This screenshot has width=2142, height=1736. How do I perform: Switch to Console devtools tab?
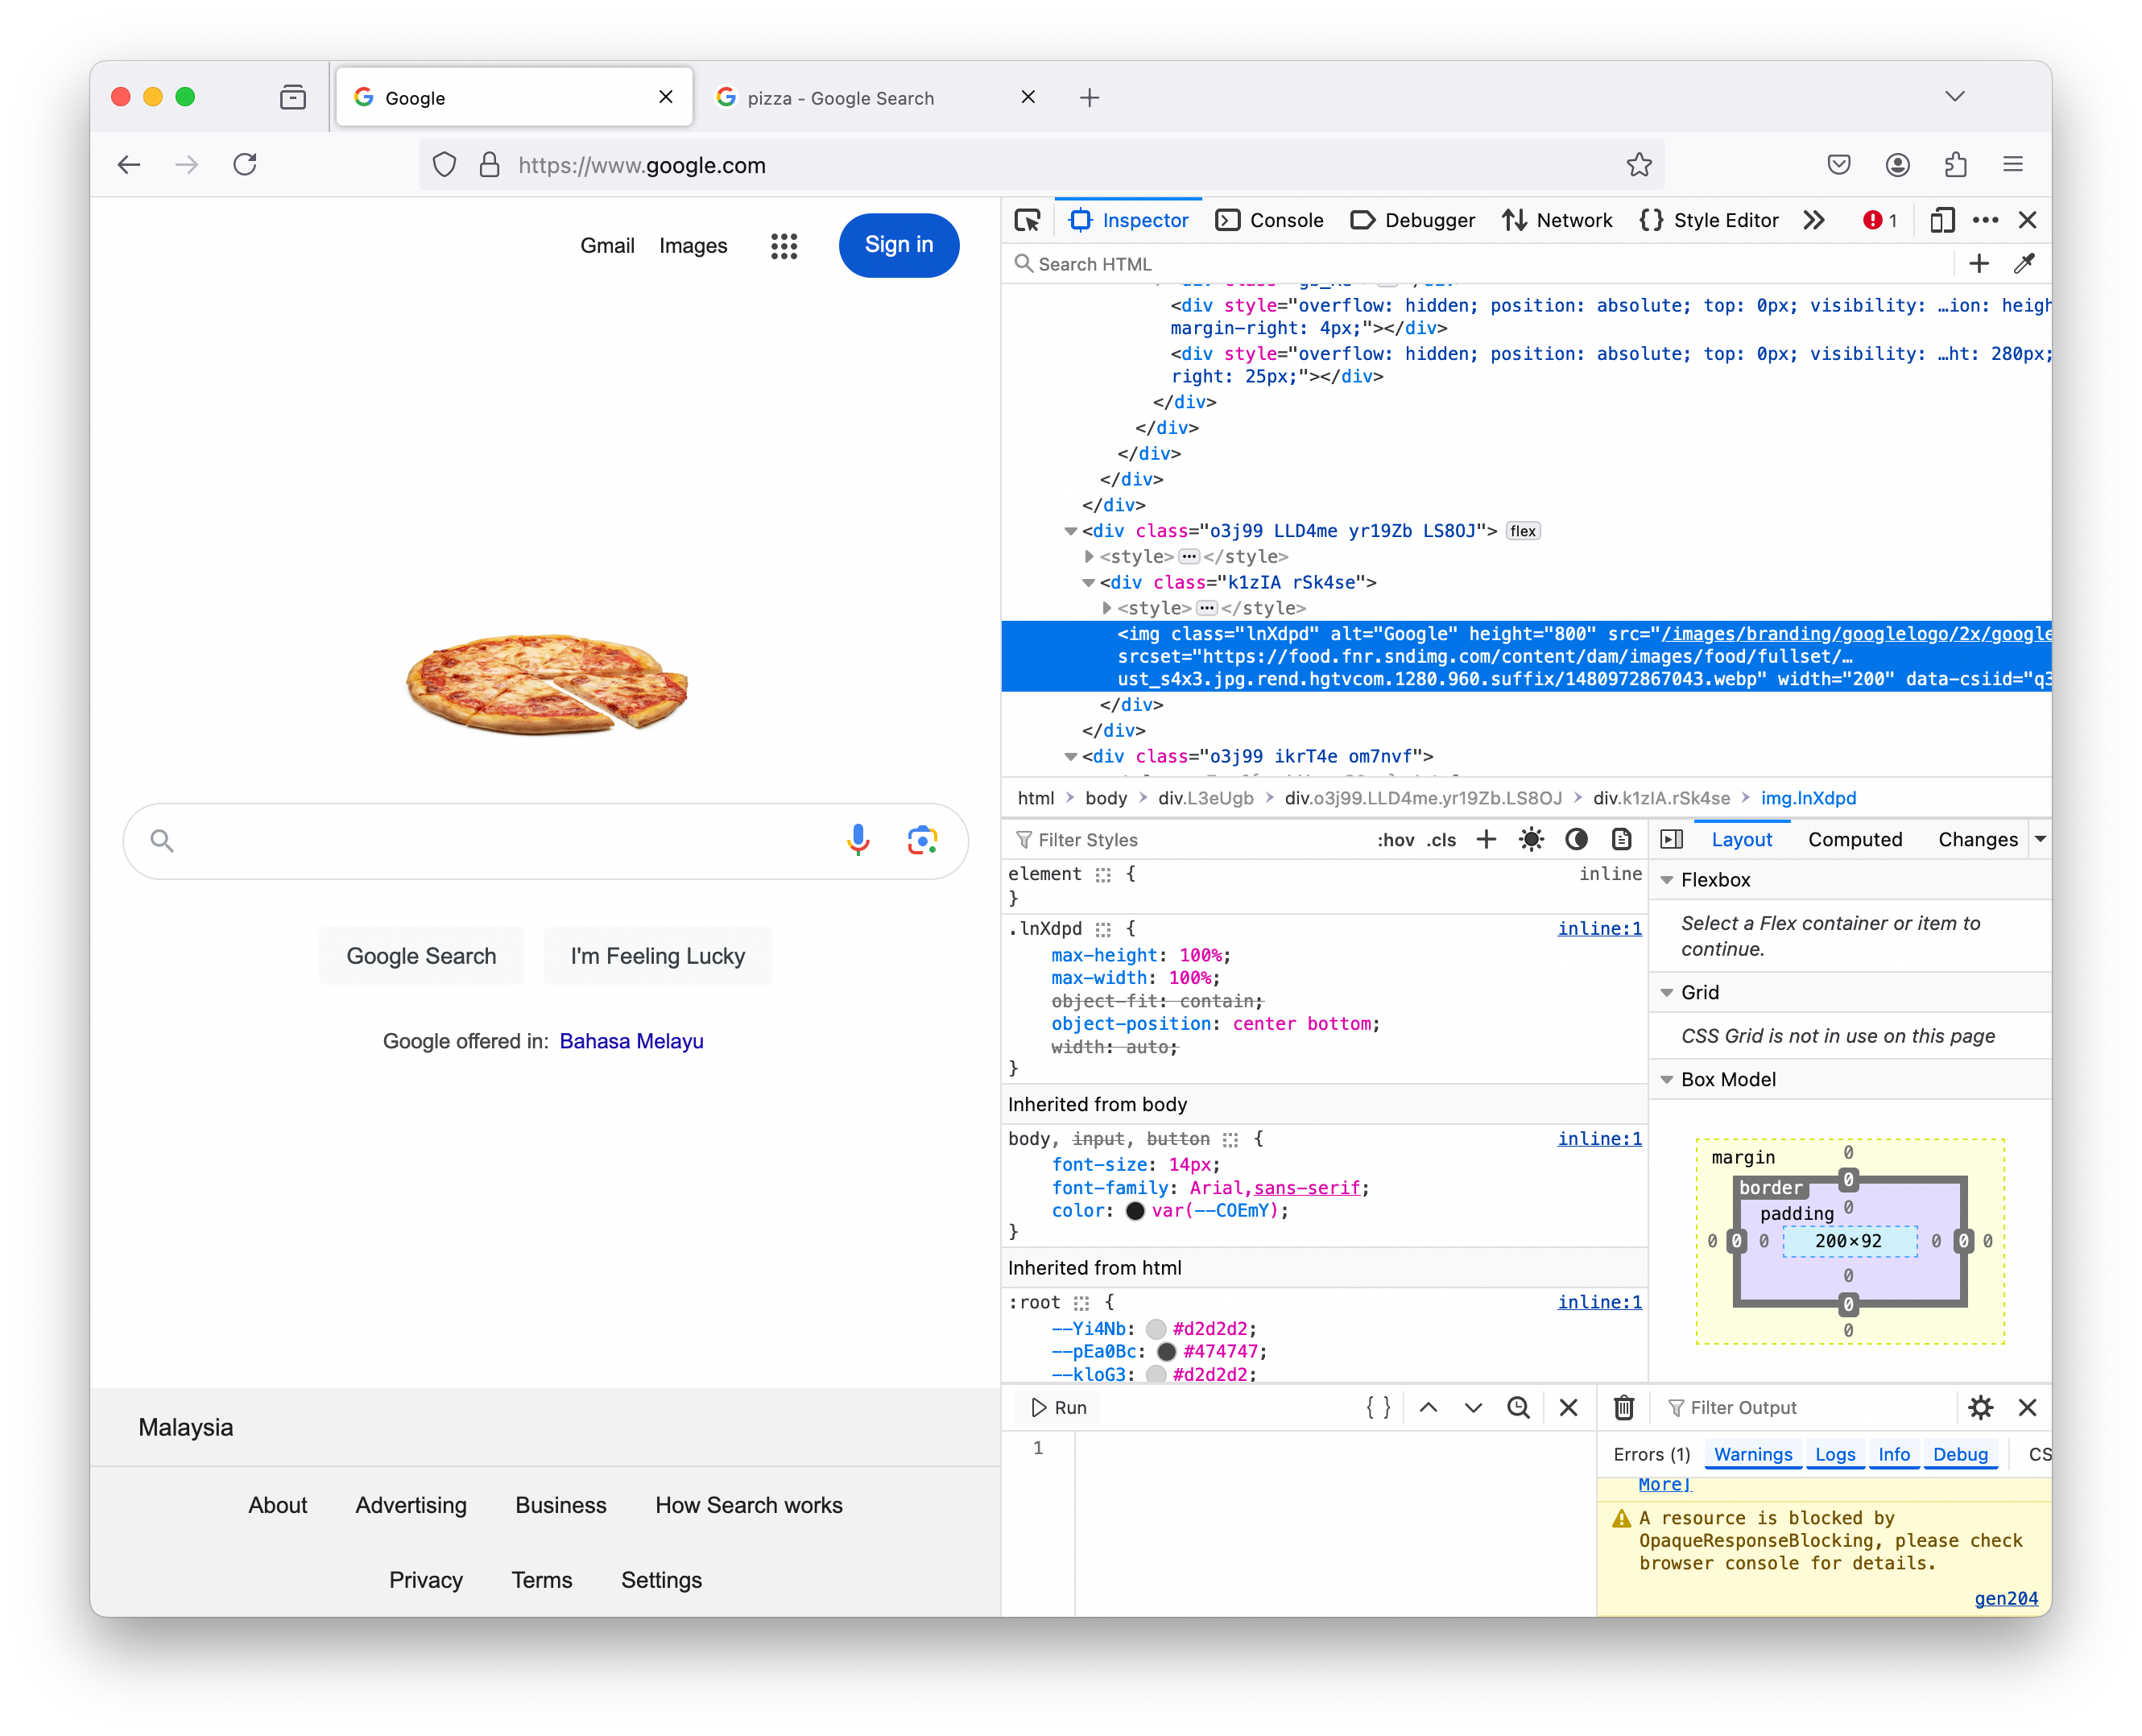coord(1269,220)
